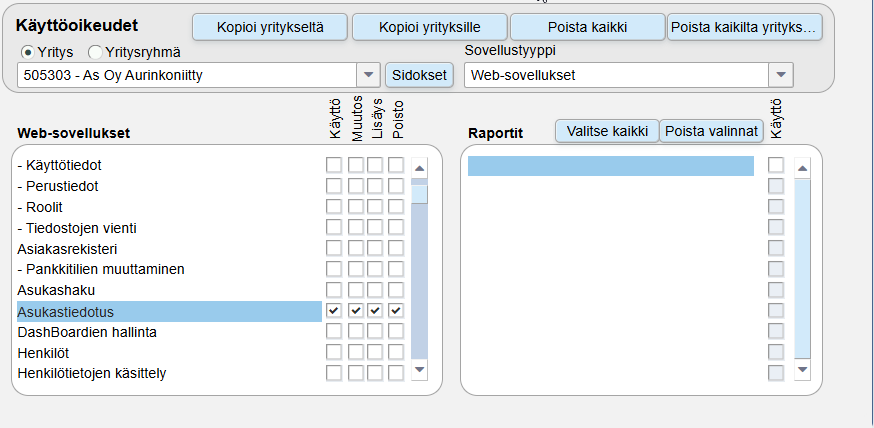Select the - Tiedostojen vienti row

(x=169, y=228)
